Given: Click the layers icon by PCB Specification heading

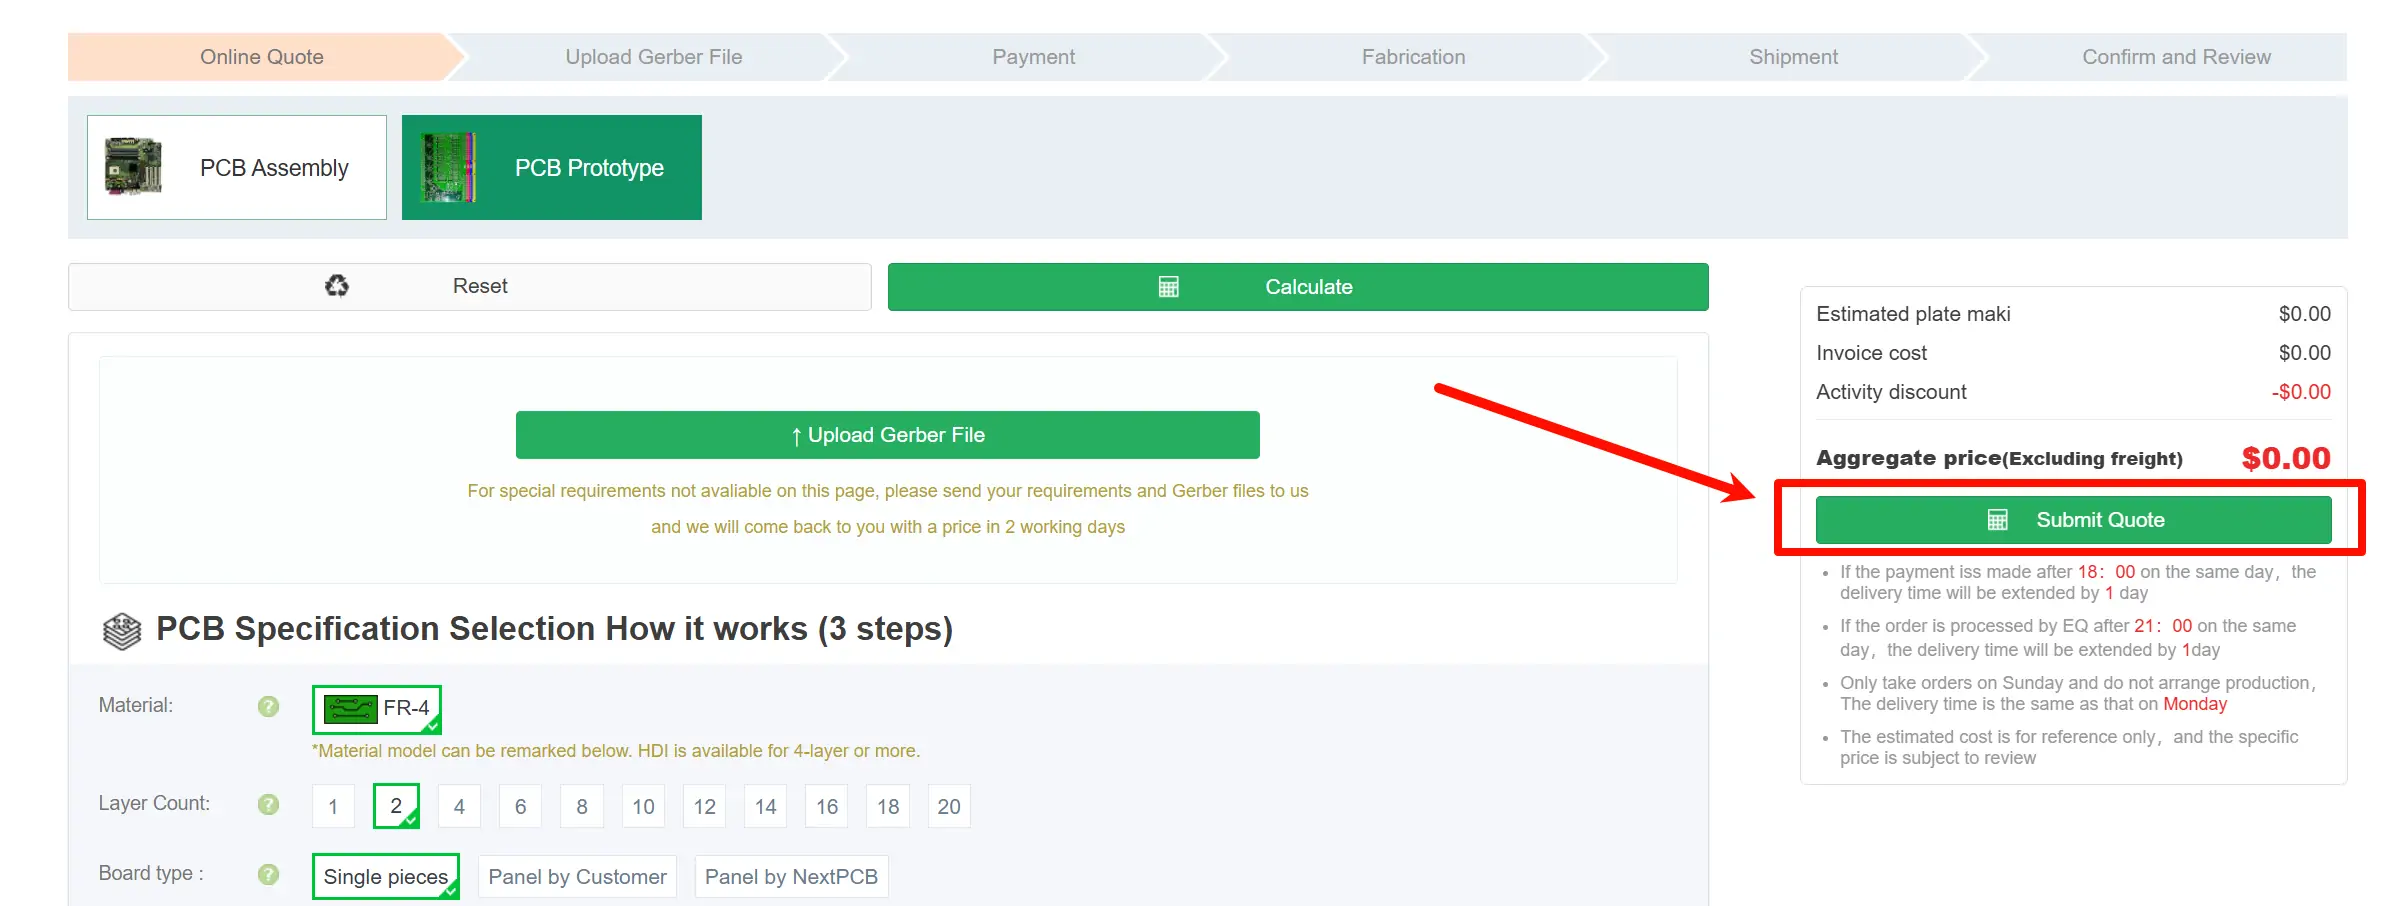Looking at the screenshot, I should click(x=122, y=631).
